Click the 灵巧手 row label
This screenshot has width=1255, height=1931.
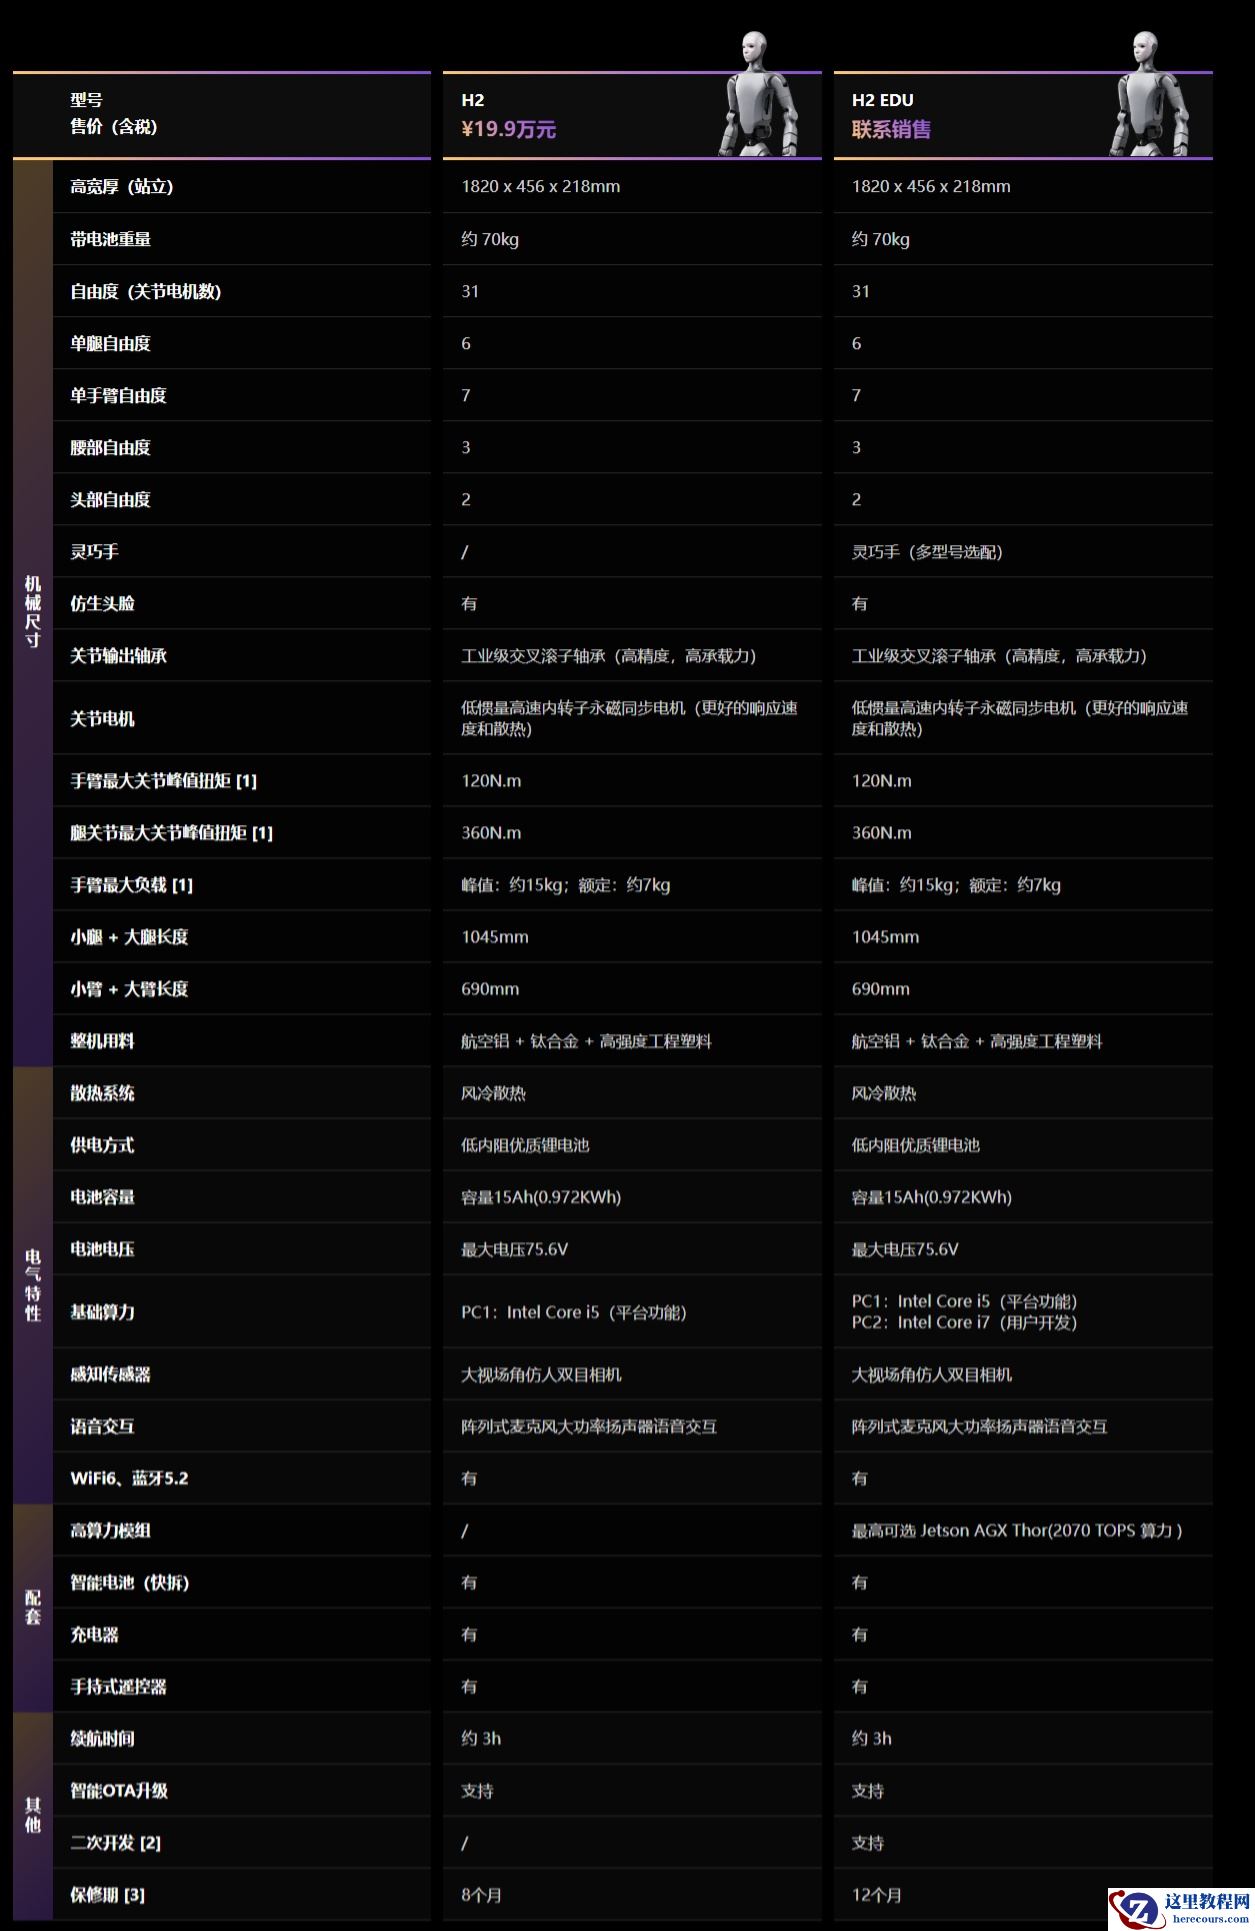pos(94,551)
